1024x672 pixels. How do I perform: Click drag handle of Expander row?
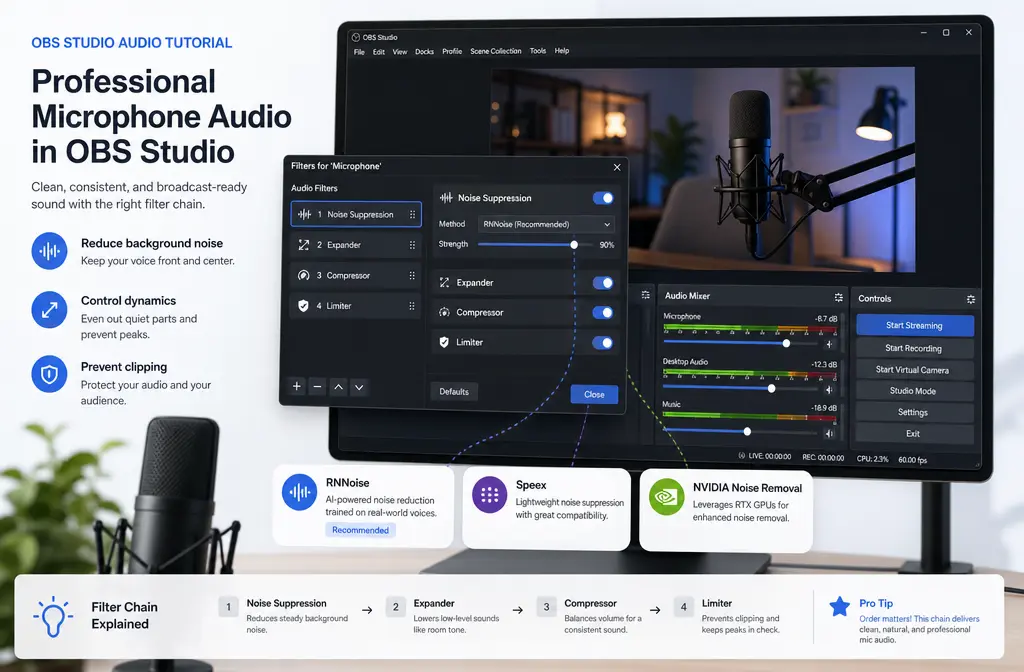coord(412,245)
